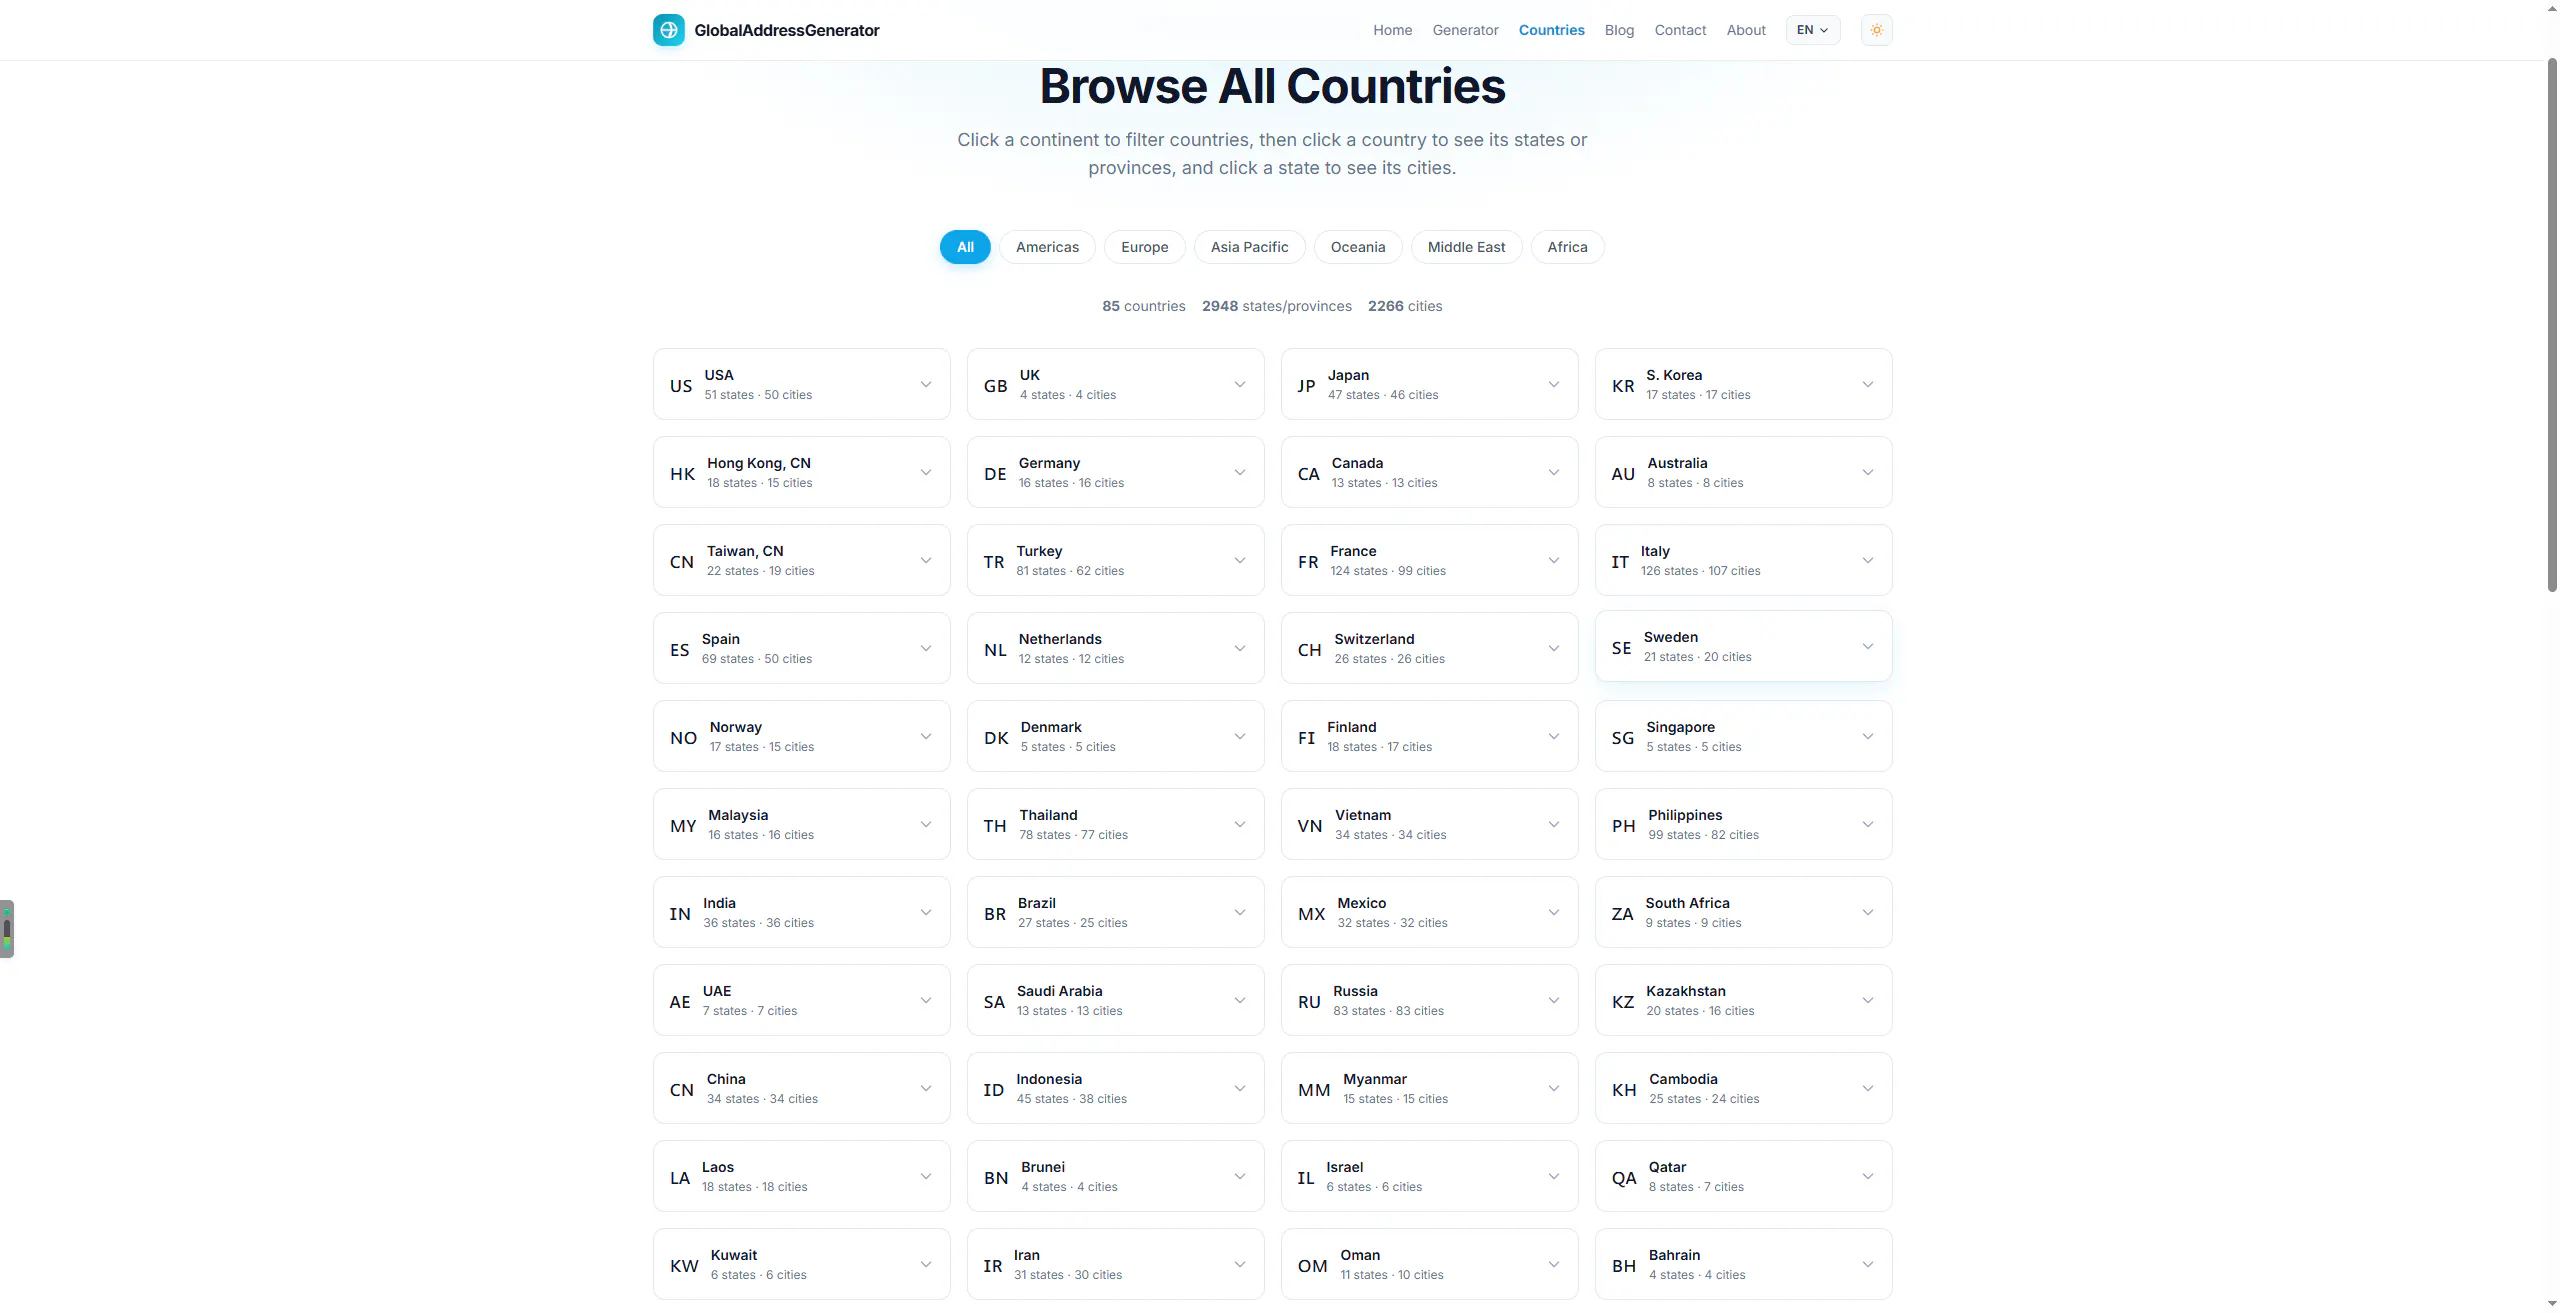Expand the Italy card chevron
Screen dimensions: 2560x1313
click(x=1868, y=560)
